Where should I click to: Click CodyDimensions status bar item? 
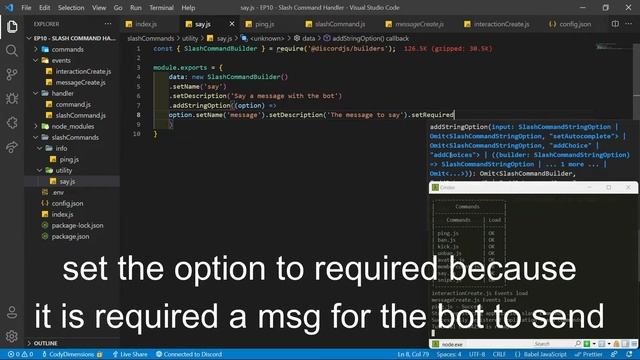[72, 354]
